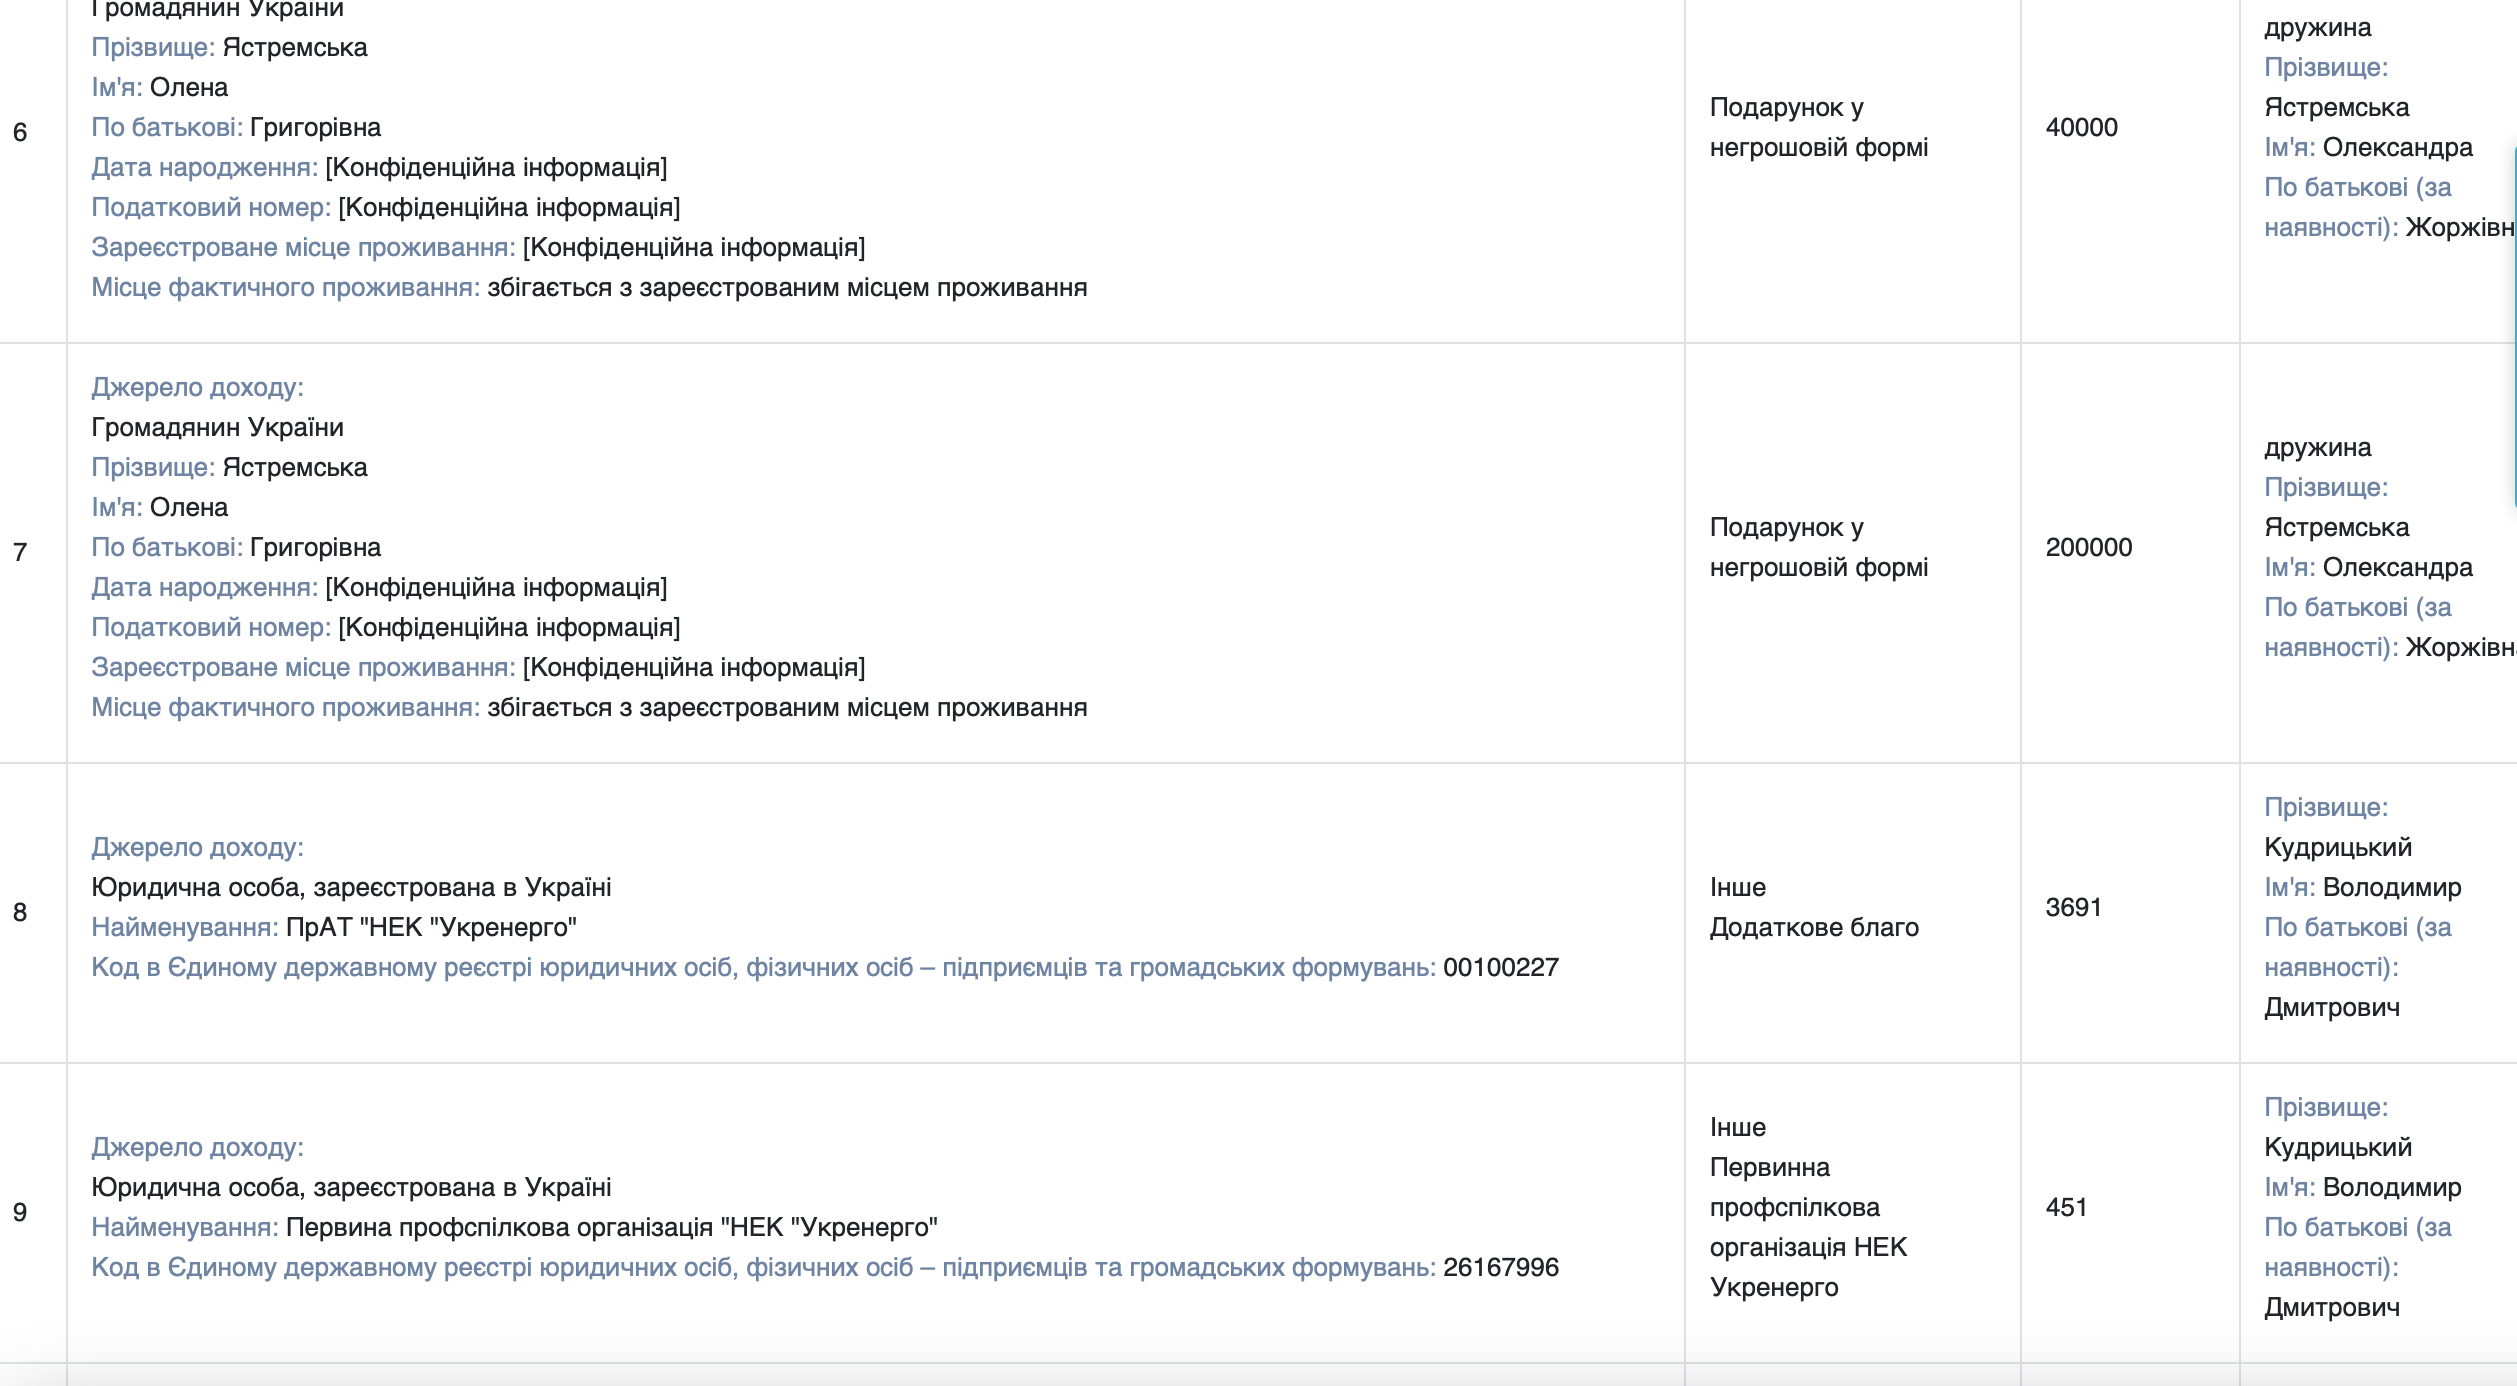Click the 3691 income amount
Viewport: 2517px width, 1386px height.
(2073, 907)
